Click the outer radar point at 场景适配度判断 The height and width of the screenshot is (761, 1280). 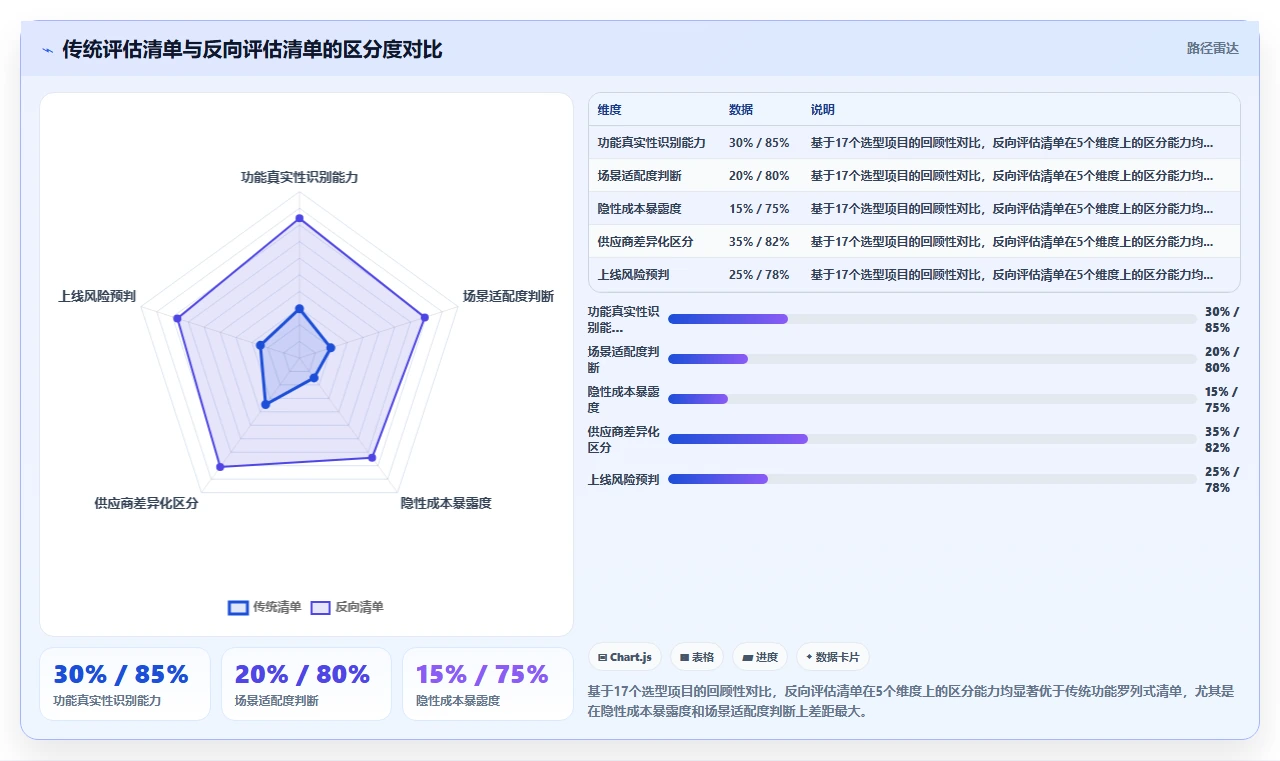coord(424,317)
